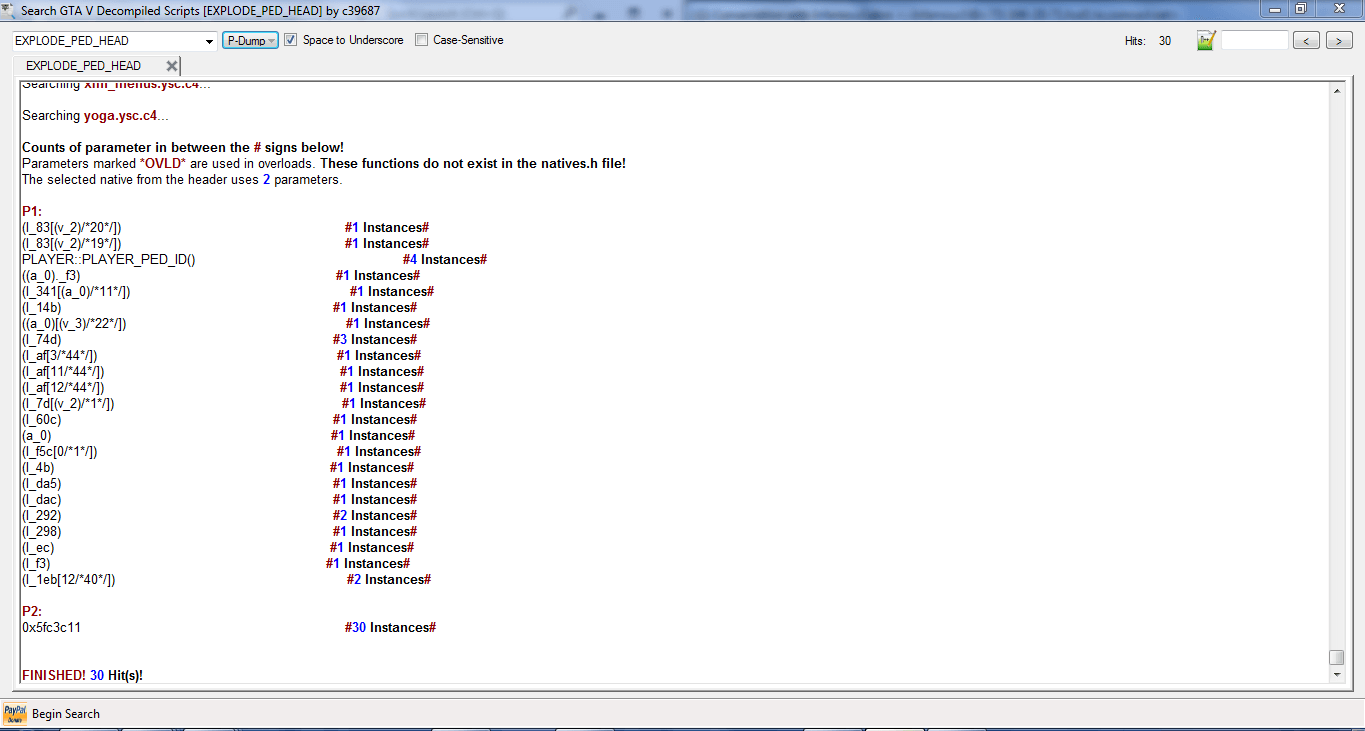Click the application icon in the title bar
This screenshot has height=731, width=1365.
[x=10, y=9]
